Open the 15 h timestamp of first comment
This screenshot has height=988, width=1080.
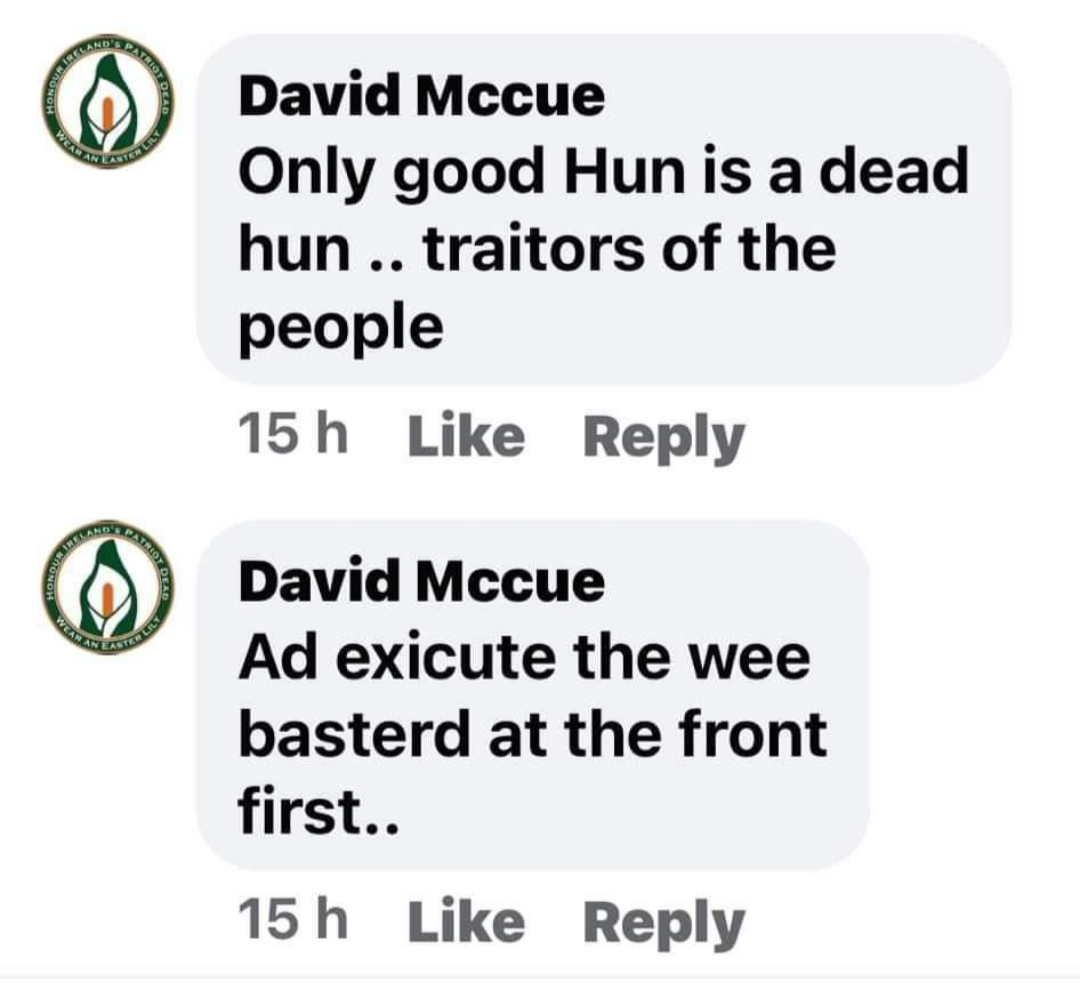tap(293, 435)
